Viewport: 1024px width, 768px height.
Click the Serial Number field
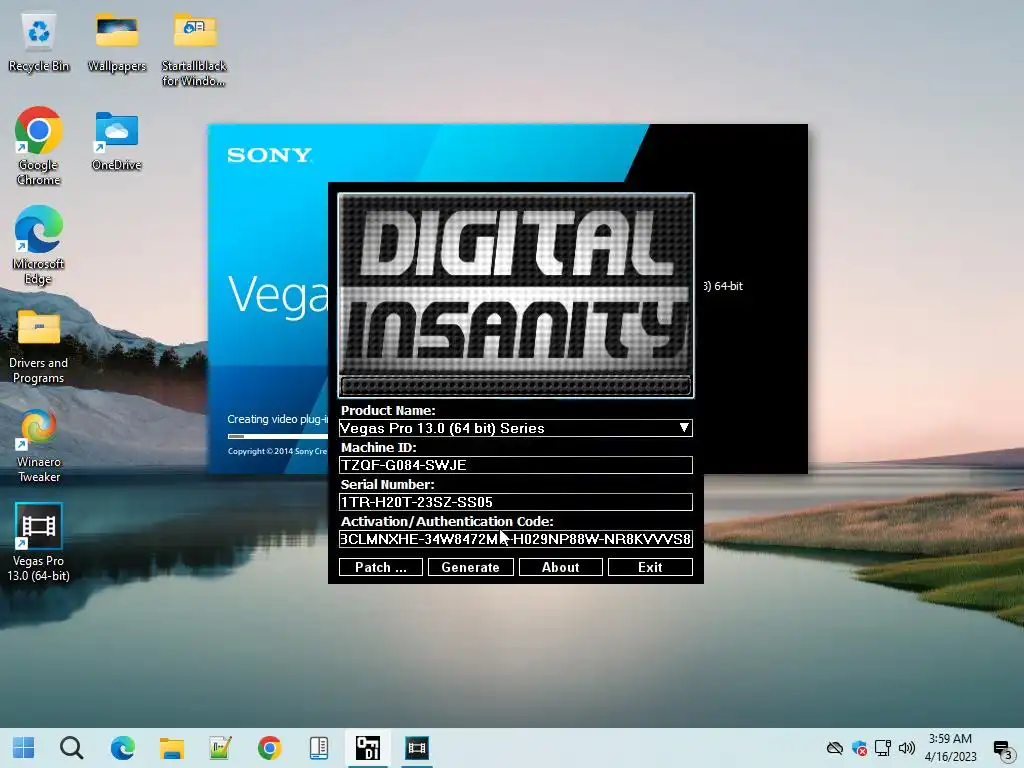click(x=515, y=502)
